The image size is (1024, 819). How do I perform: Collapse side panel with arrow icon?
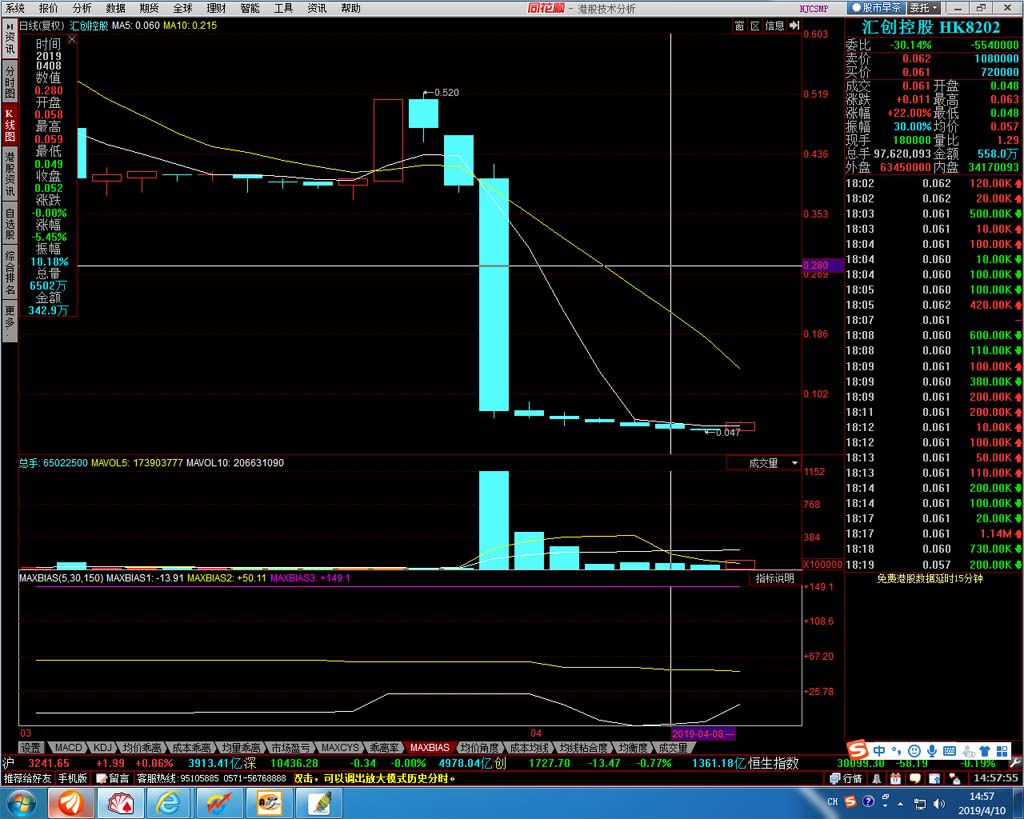tap(794, 25)
